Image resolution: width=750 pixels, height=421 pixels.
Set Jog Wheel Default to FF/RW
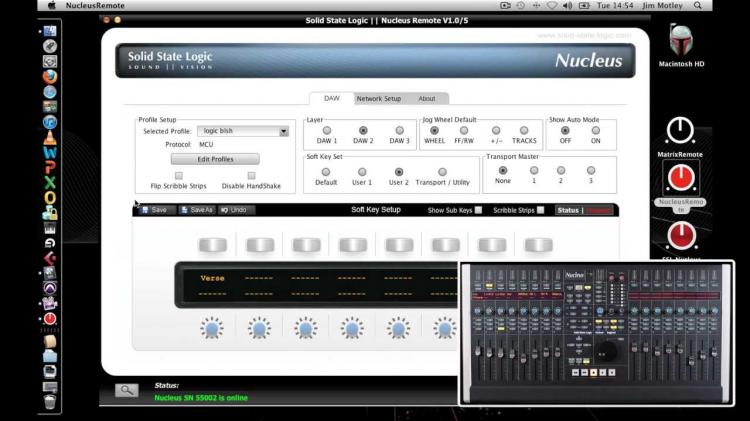click(x=463, y=131)
